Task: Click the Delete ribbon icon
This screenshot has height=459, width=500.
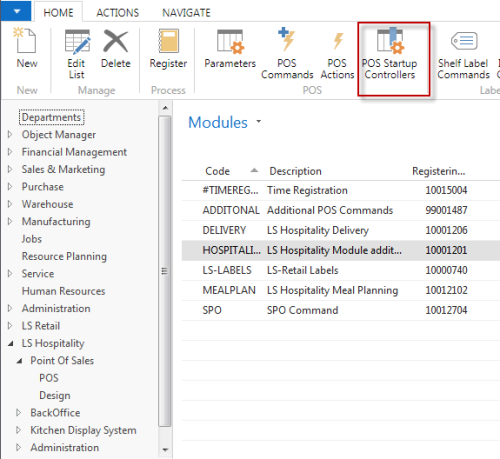Action: click(116, 41)
